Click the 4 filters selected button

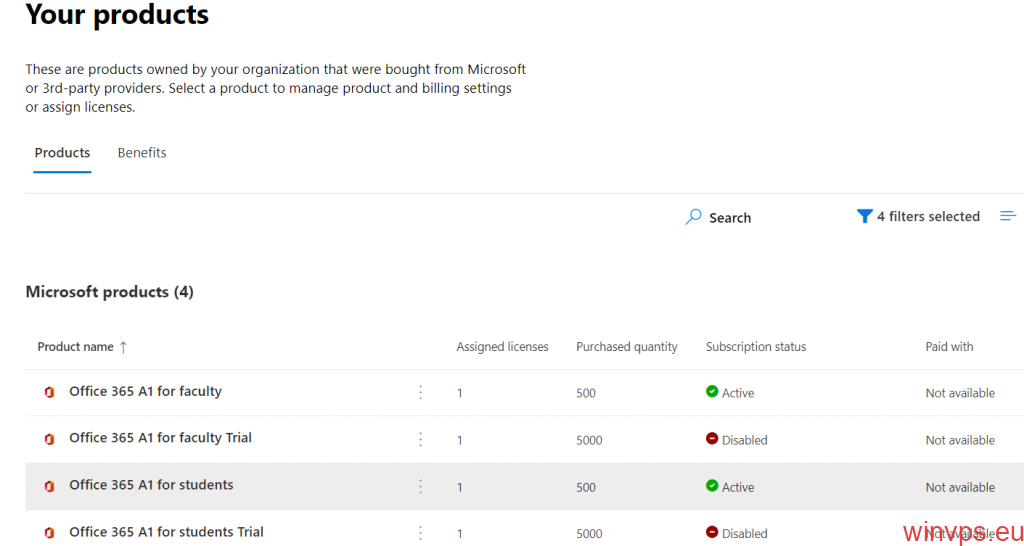(928, 217)
